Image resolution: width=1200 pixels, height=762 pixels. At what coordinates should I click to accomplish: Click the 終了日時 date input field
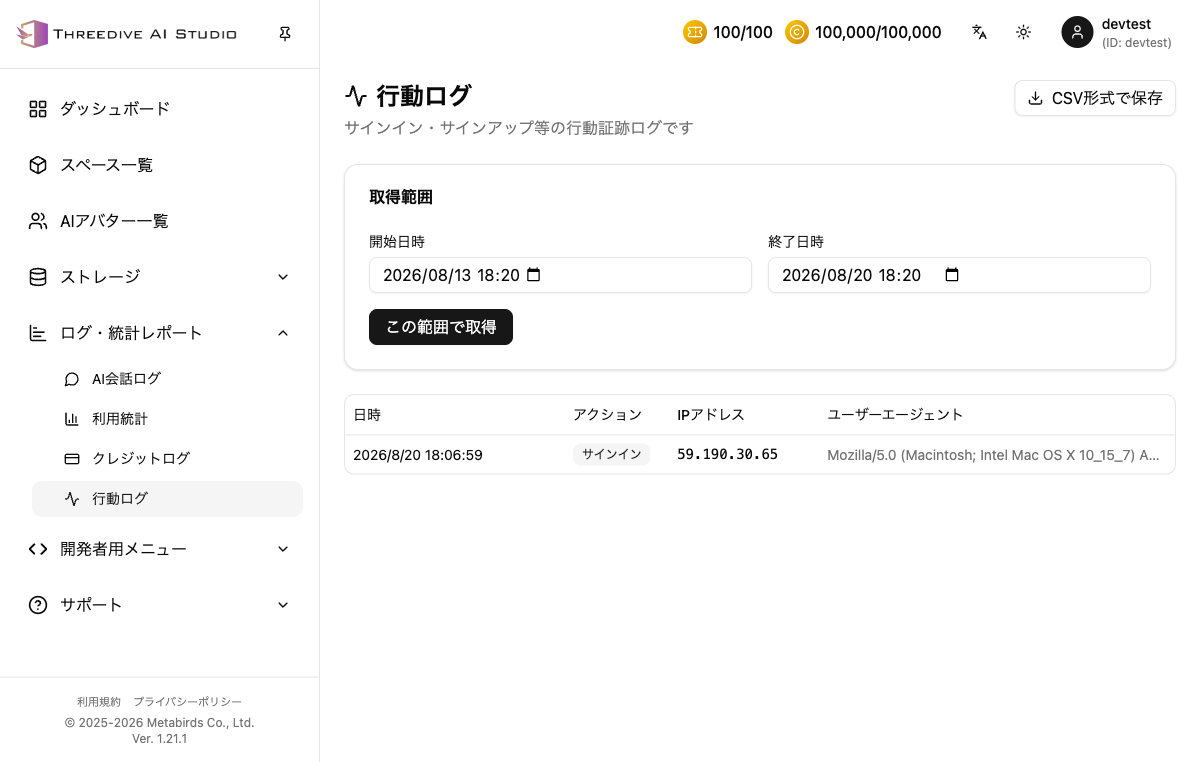[x=959, y=275]
